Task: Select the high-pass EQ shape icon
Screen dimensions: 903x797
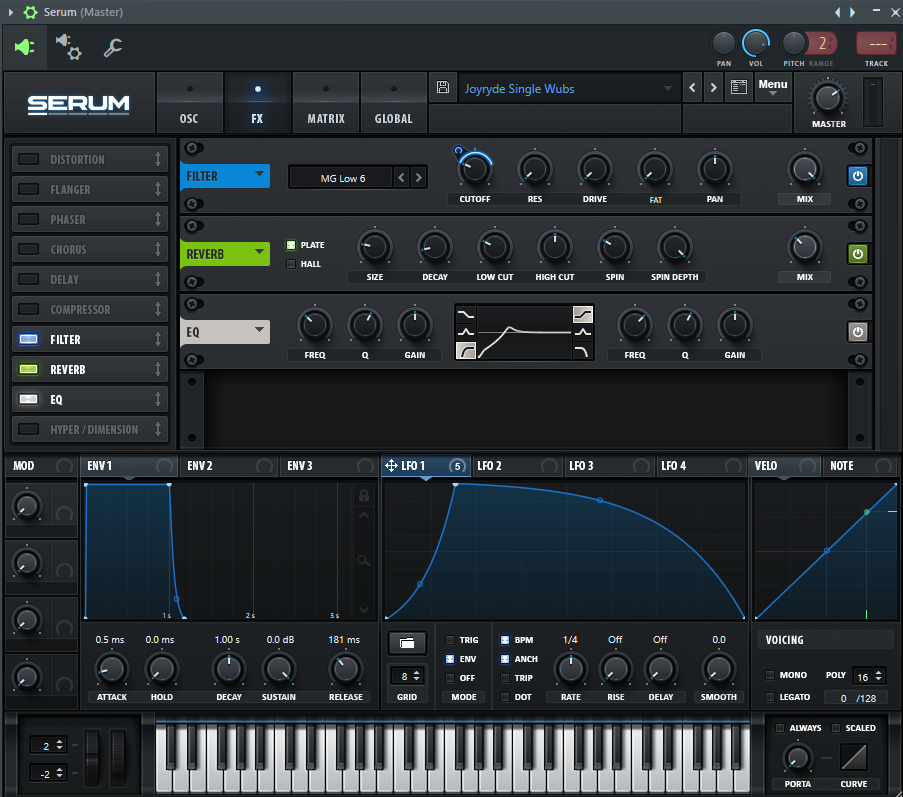Action: (x=465, y=350)
